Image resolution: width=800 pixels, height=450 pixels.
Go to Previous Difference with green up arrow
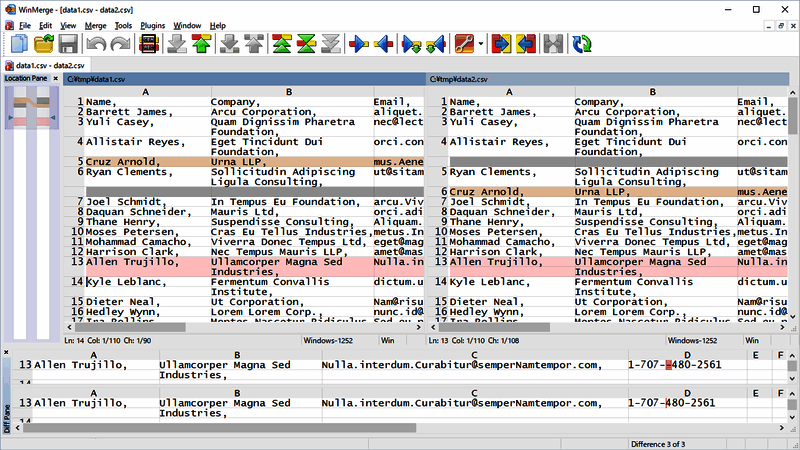(201, 43)
